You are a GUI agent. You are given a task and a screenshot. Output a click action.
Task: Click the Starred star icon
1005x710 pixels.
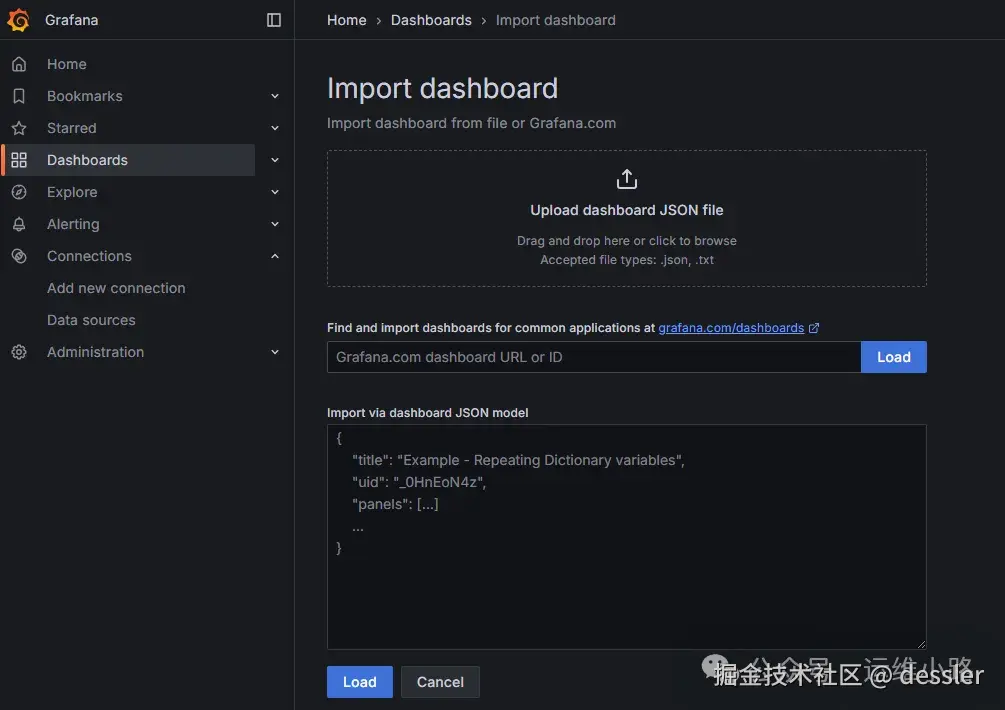coord(19,128)
